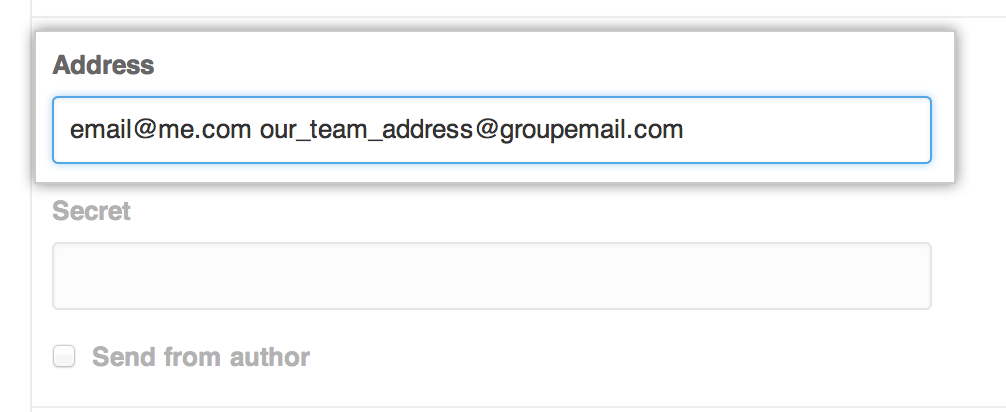Click the 'me.com' domain in Address field

tap(215, 130)
